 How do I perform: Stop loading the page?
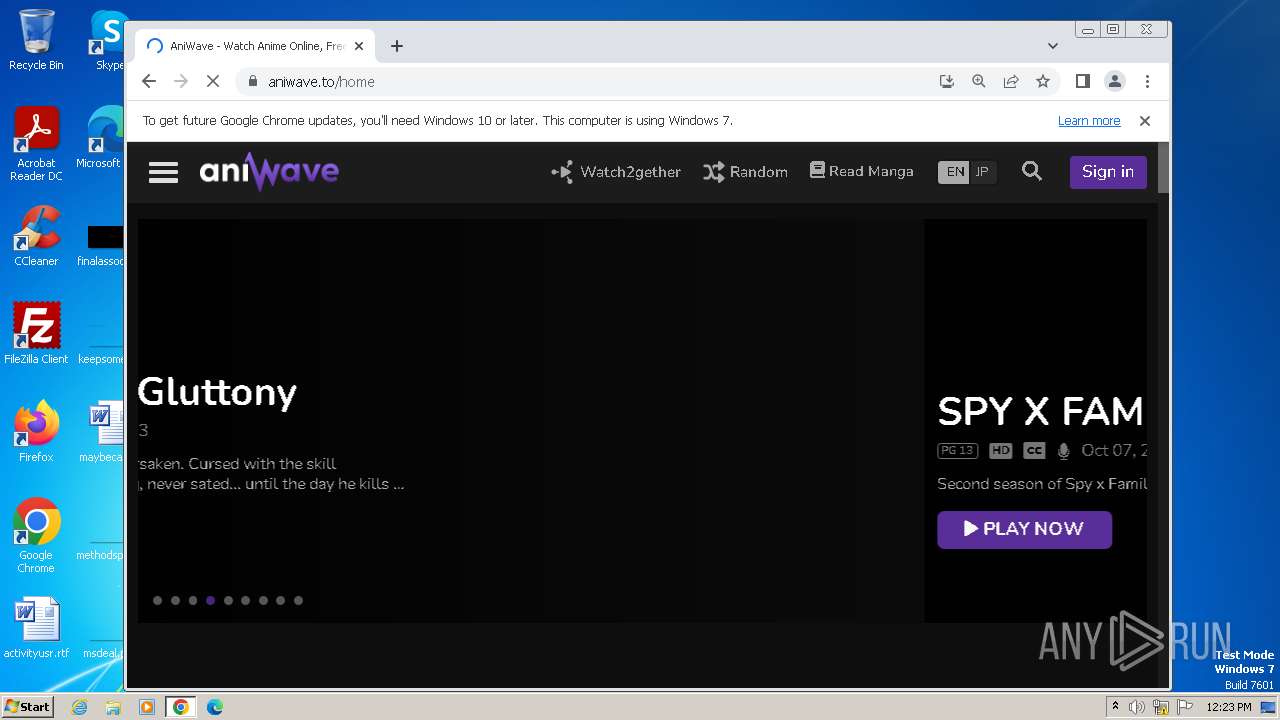[213, 82]
